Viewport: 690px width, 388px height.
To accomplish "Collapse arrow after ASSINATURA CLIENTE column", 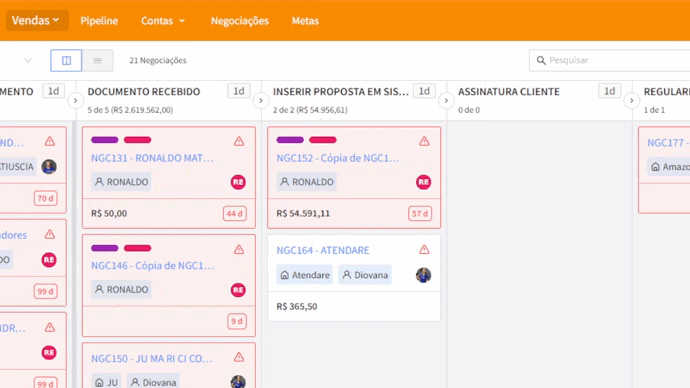I will (631, 101).
